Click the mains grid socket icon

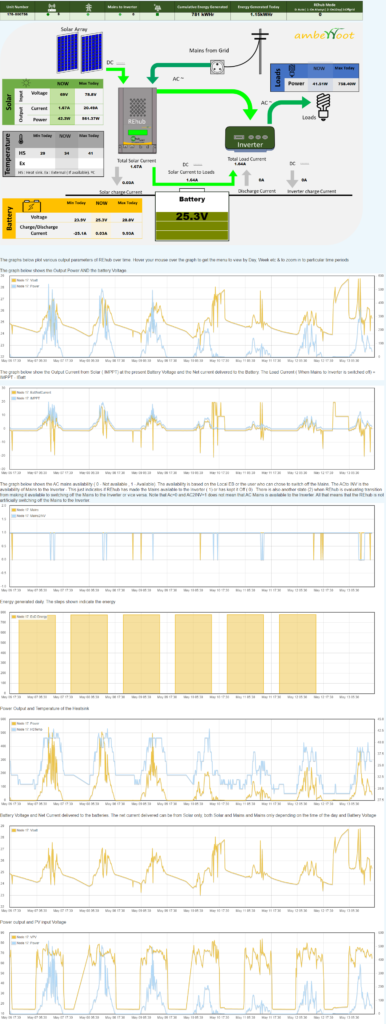[217, 67]
